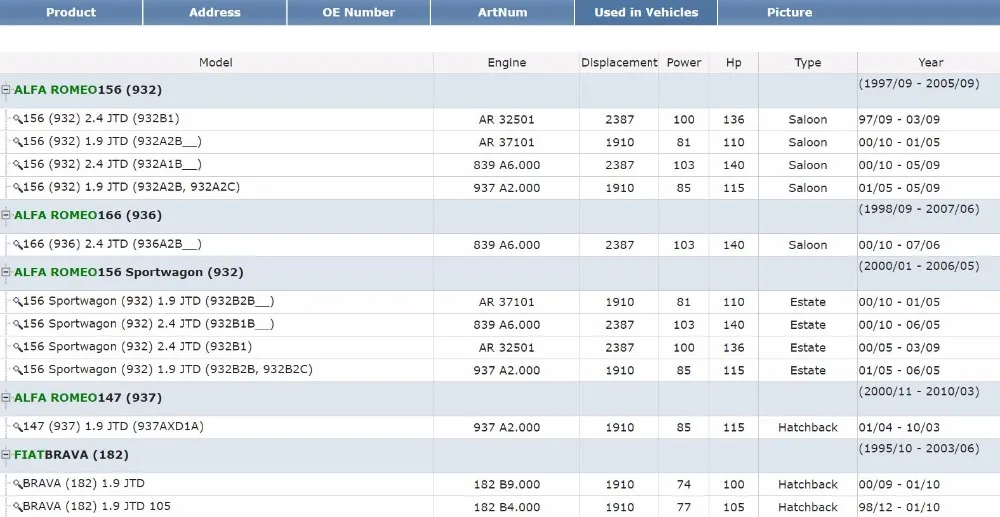Select year value 98/12 - 01/10
Image resolution: width=1000 pixels, height=517 pixels.
899,507
